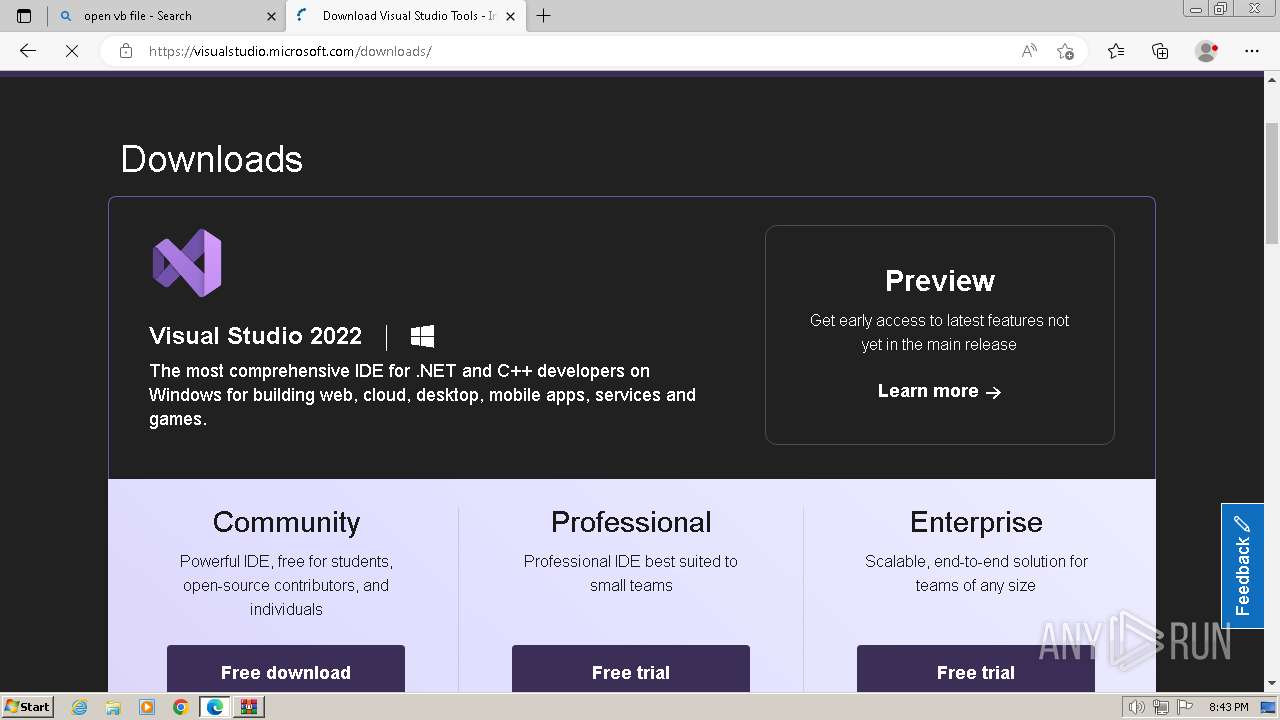Switch to 'open vb file - Search' tab
1280x720 pixels.
tap(166, 16)
